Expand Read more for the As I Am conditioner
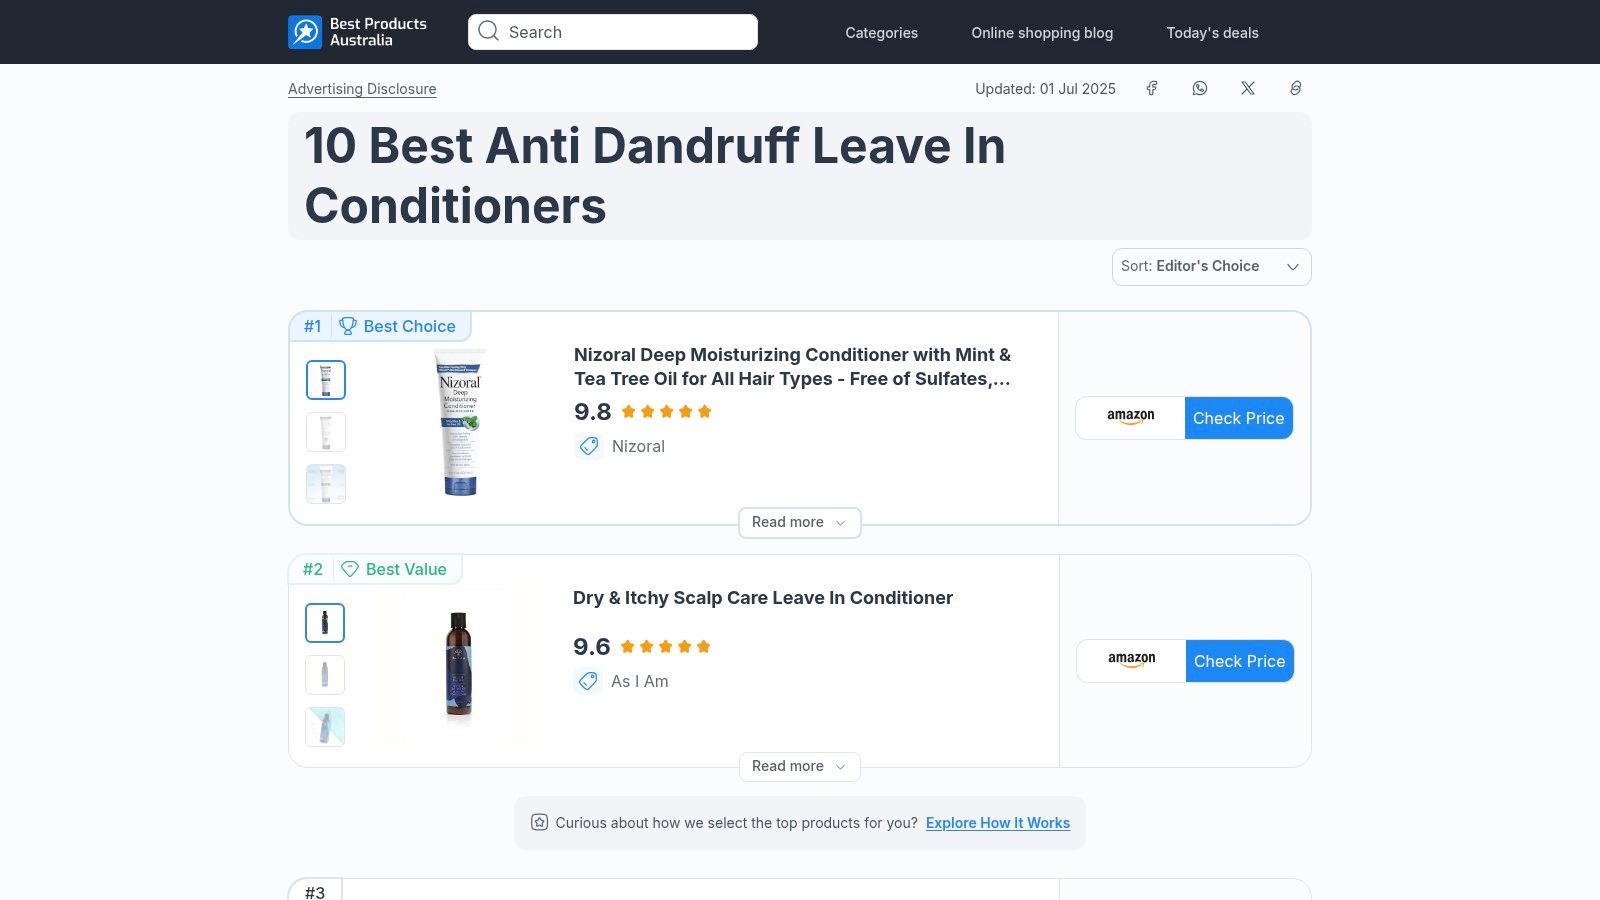 [x=799, y=766]
